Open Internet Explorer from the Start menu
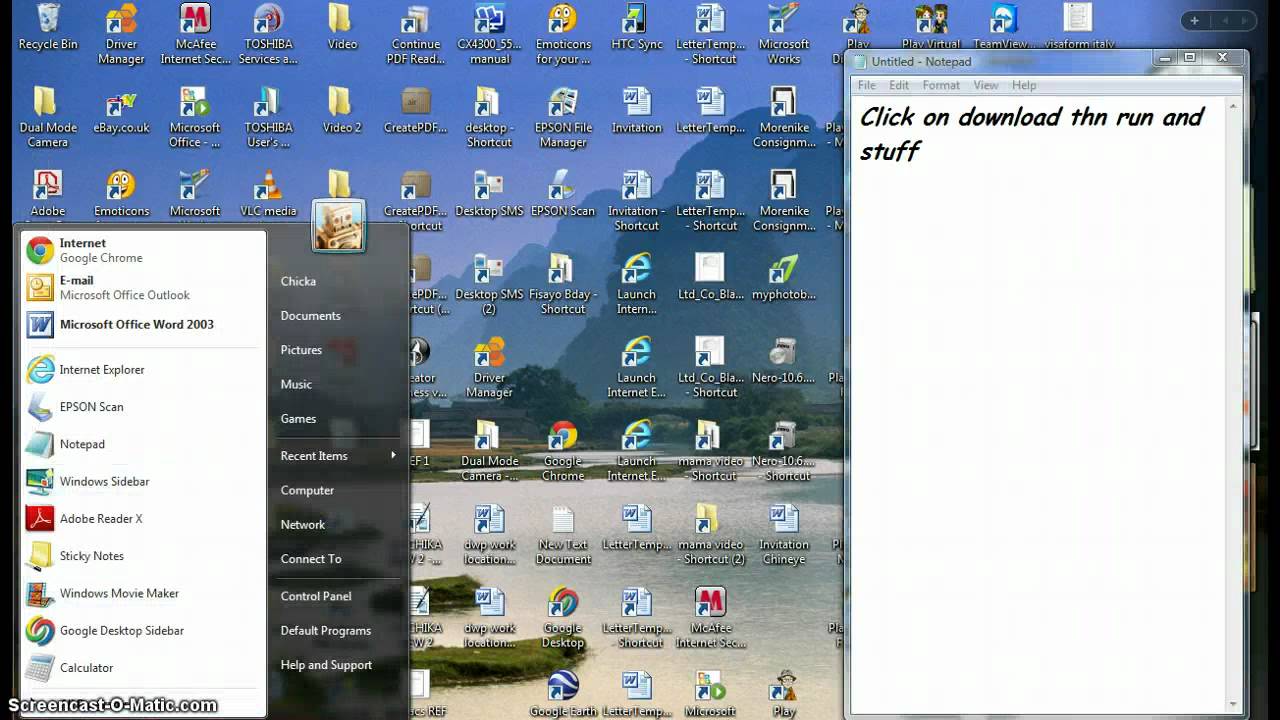This screenshot has height=720, width=1280. 143,370
